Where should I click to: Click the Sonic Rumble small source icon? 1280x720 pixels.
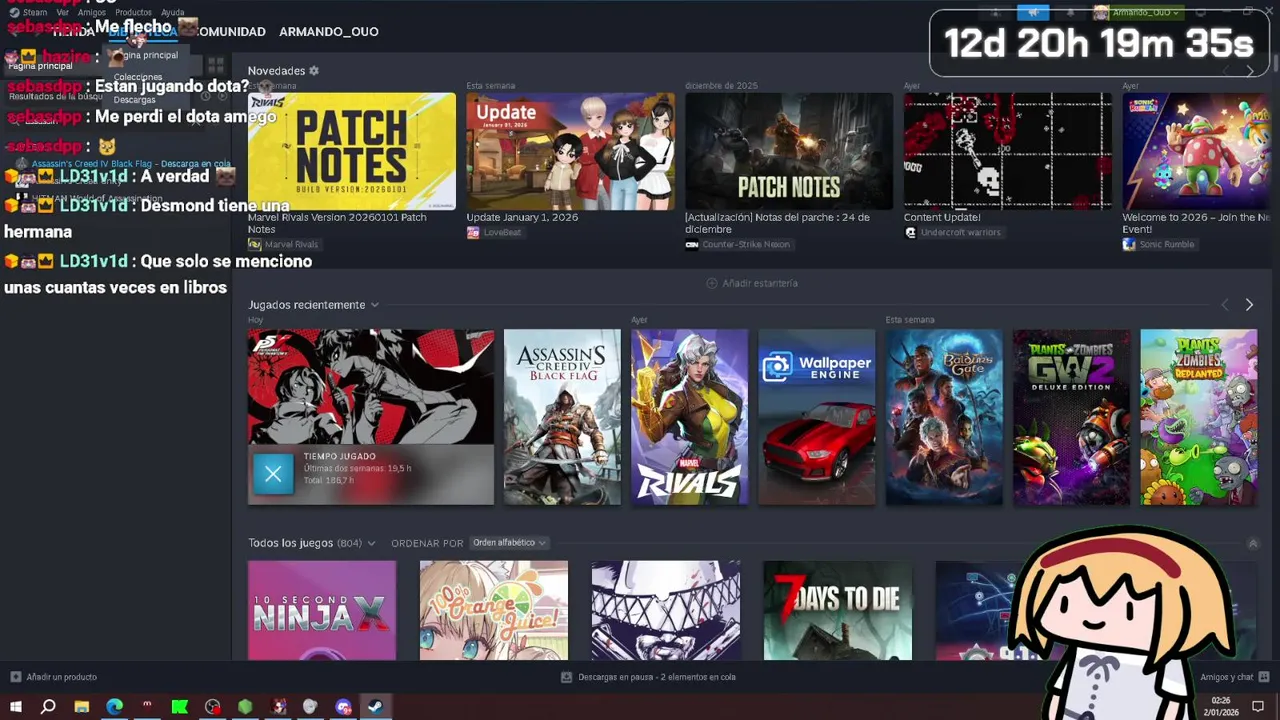click(1129, 244)
